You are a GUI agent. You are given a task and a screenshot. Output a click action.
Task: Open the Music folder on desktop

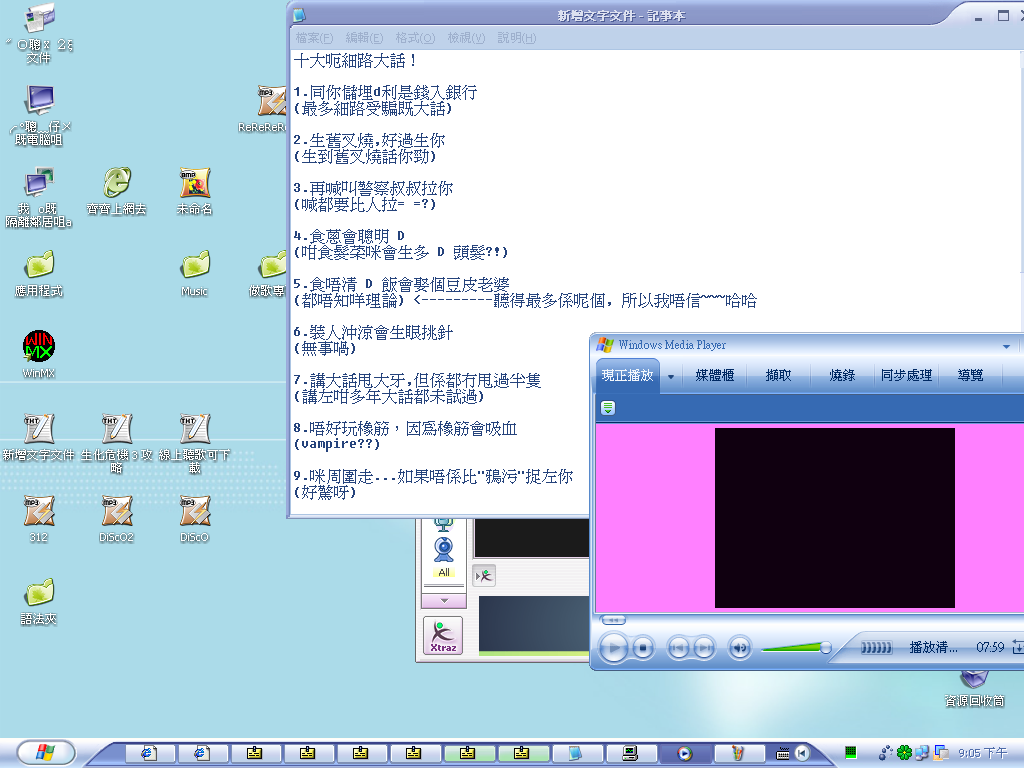[x=195, y=273]
